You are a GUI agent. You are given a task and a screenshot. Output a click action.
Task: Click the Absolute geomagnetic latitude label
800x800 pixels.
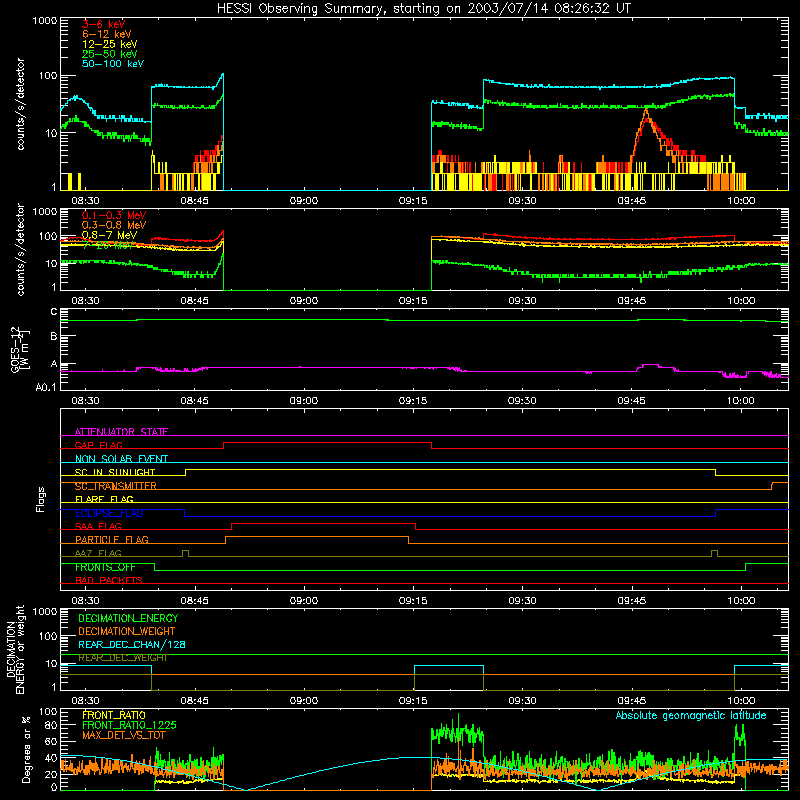tap(691, 715)
